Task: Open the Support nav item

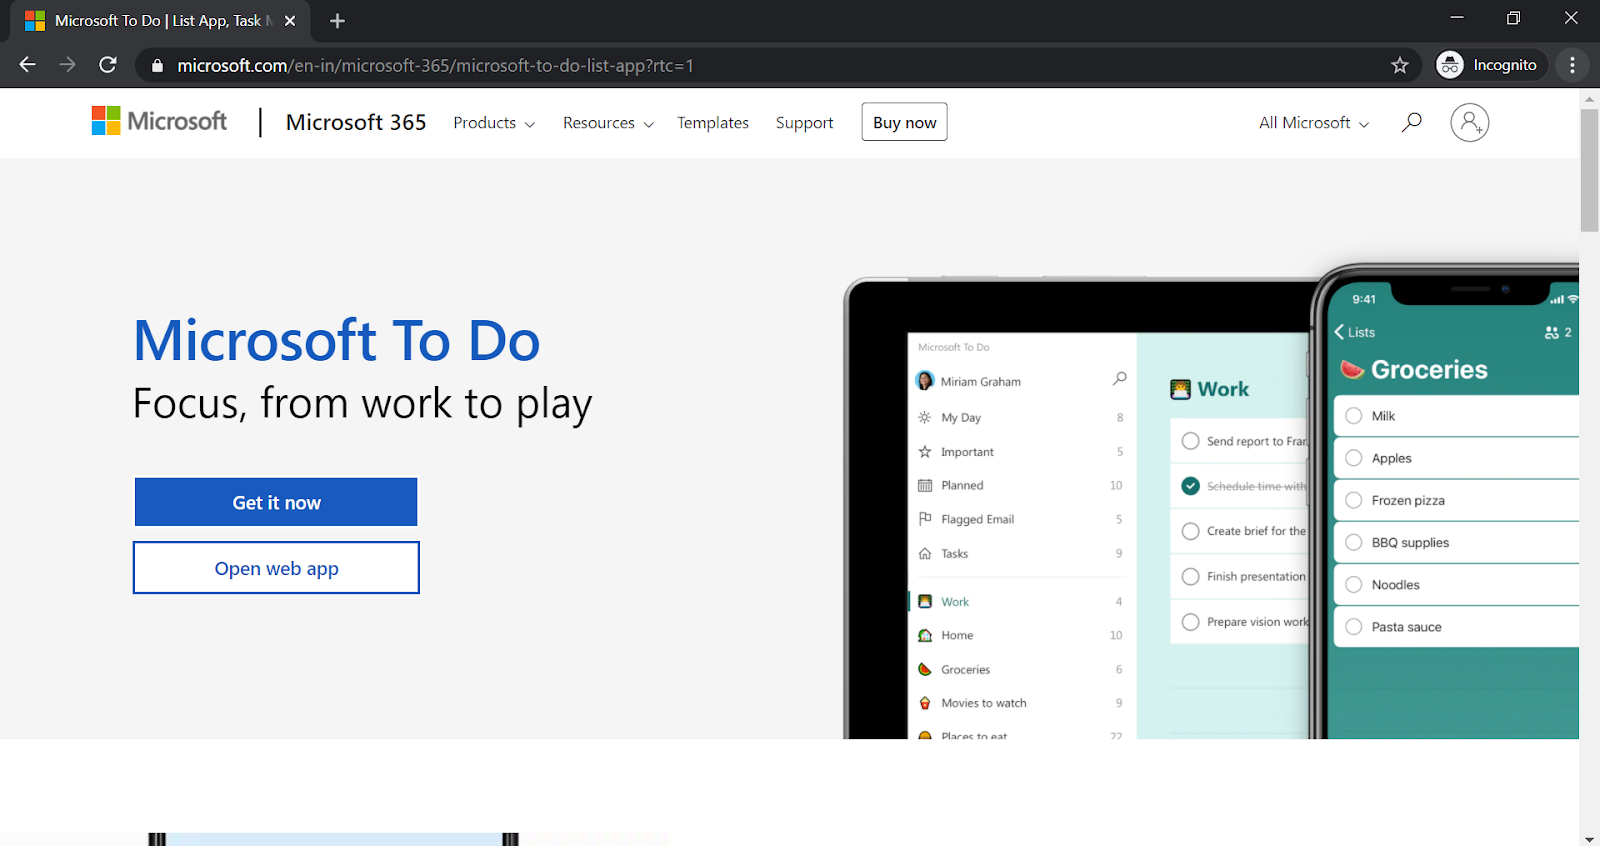Action: pyautogui.click(x=804, y=123)
